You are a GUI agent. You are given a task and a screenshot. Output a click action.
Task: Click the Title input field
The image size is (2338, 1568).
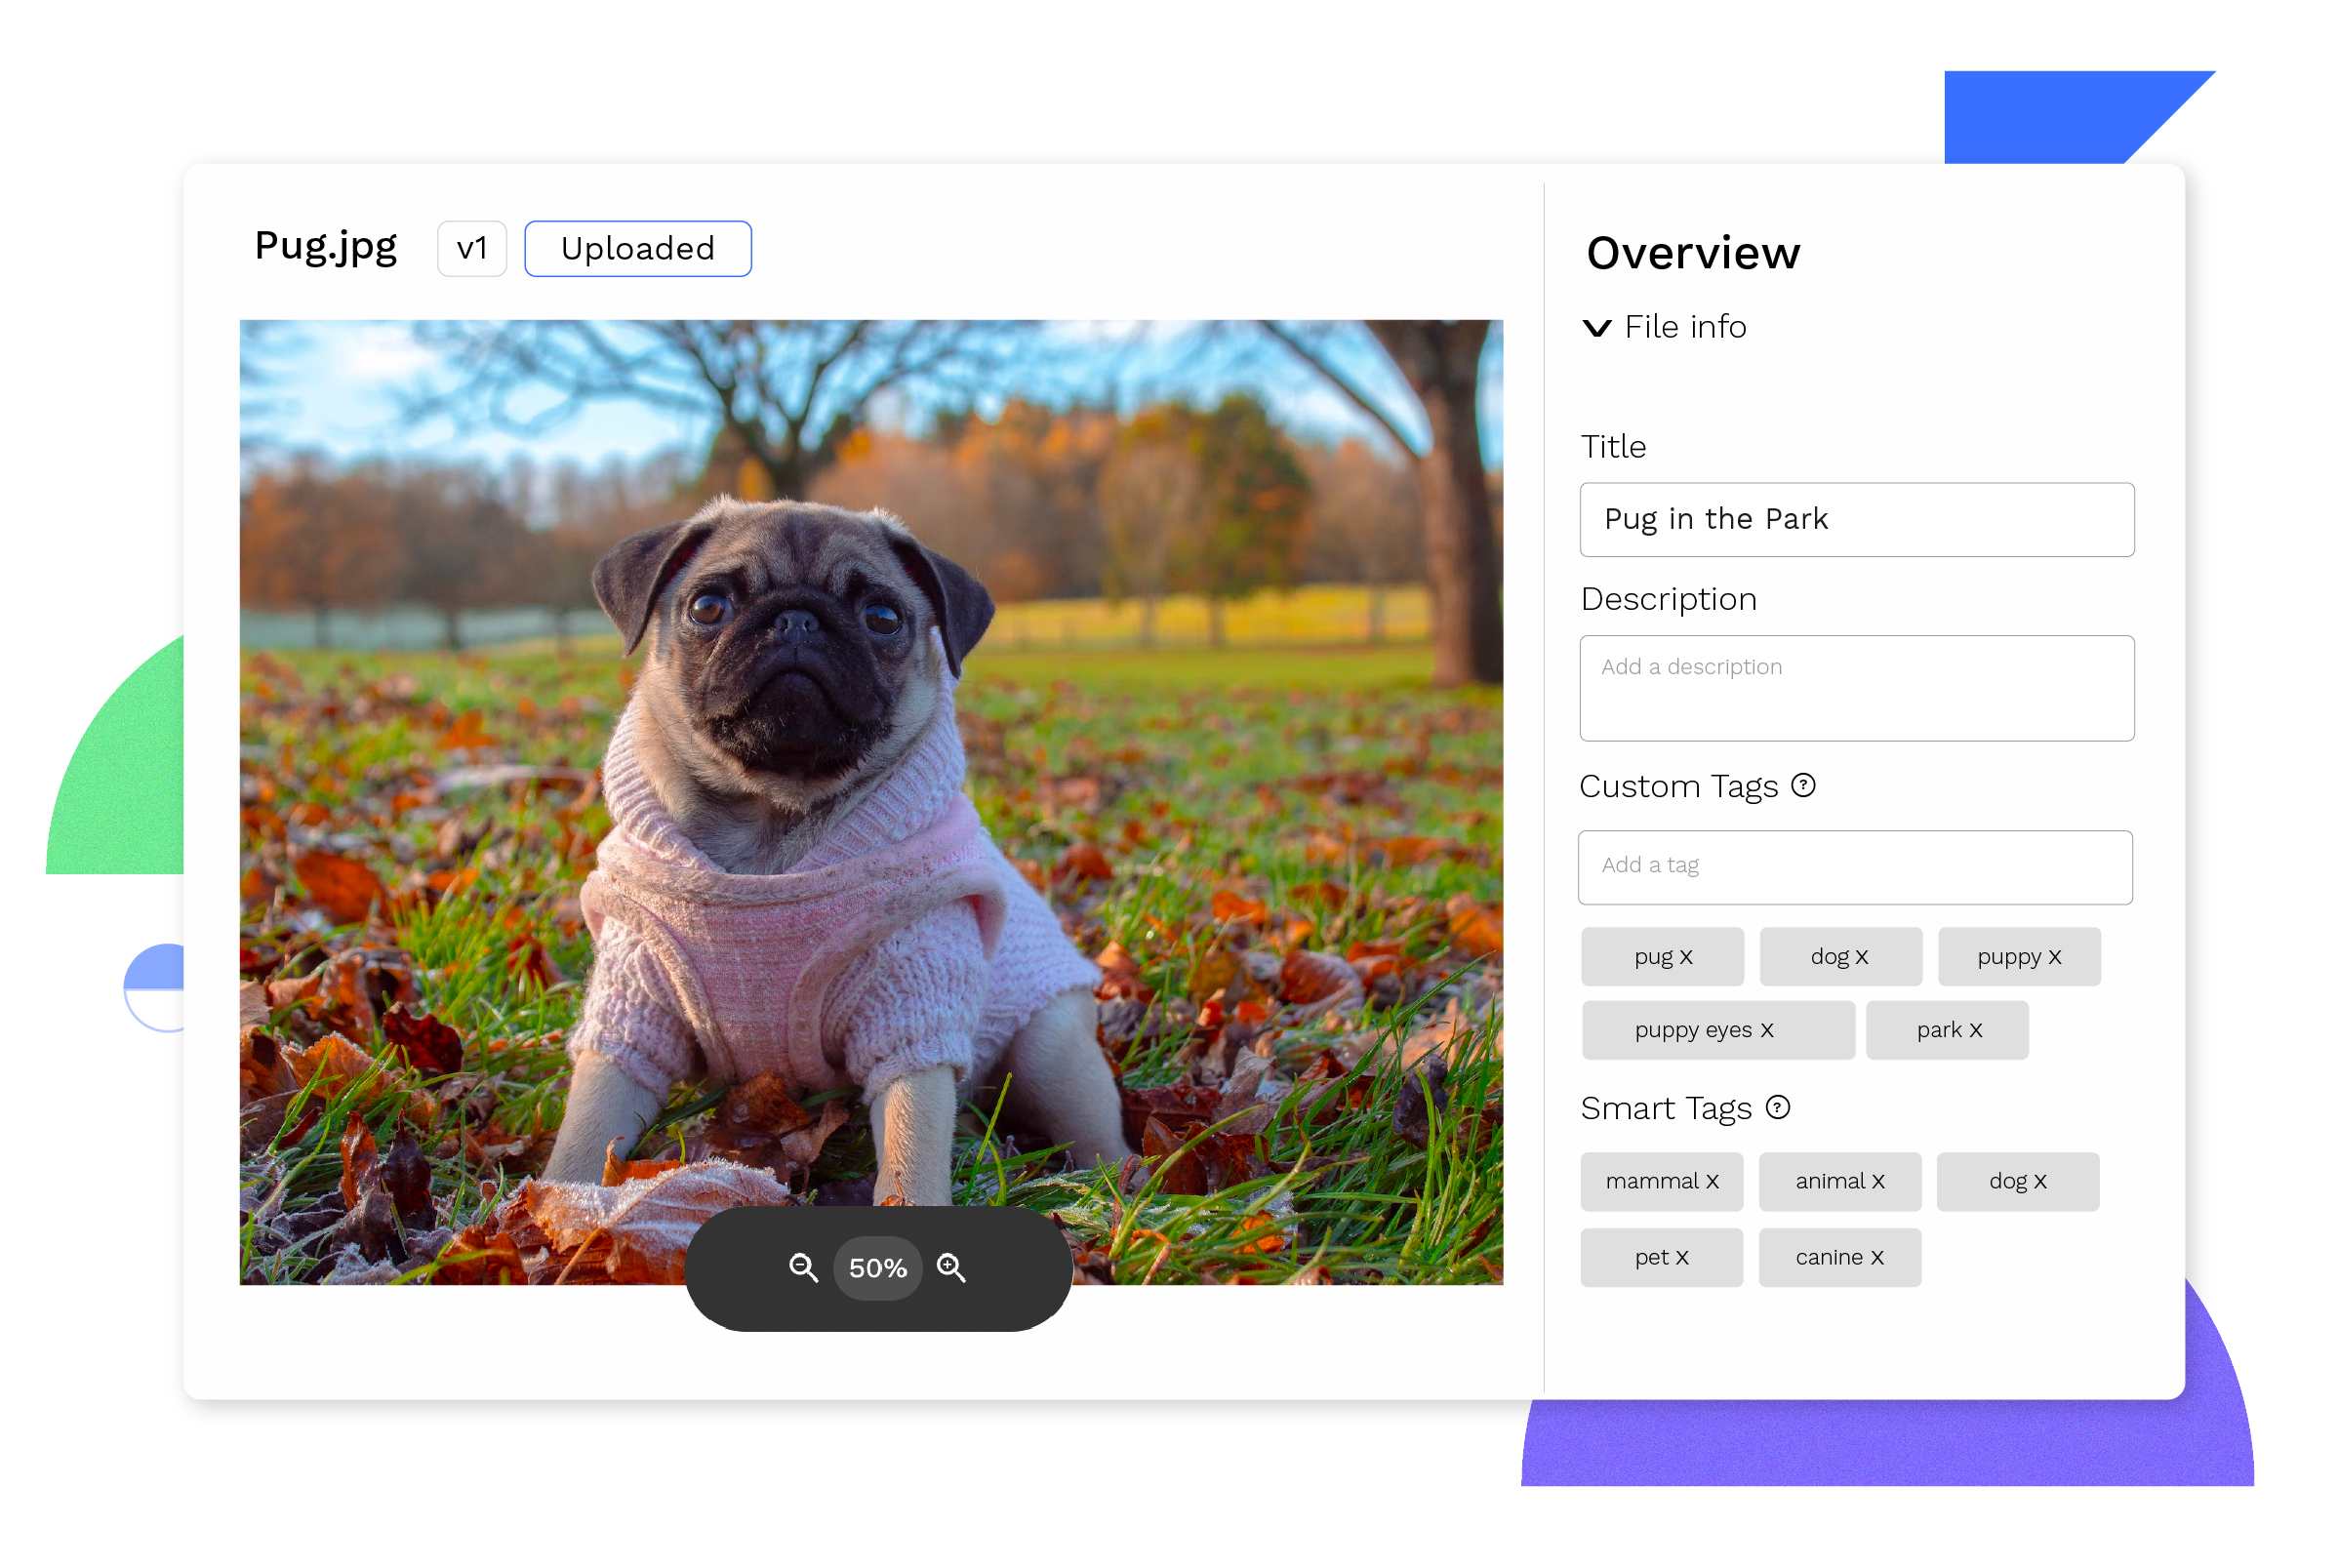[1856, 520]
